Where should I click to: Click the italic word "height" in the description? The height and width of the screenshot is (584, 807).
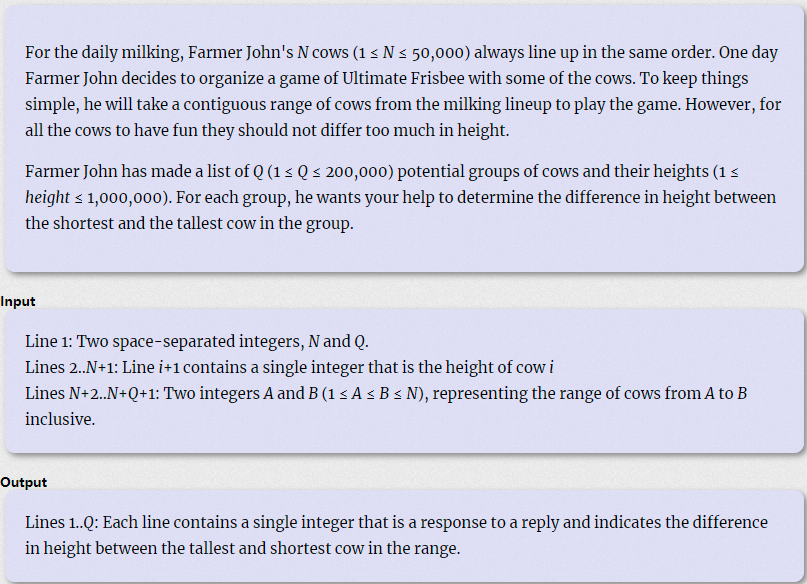[47, 197]
